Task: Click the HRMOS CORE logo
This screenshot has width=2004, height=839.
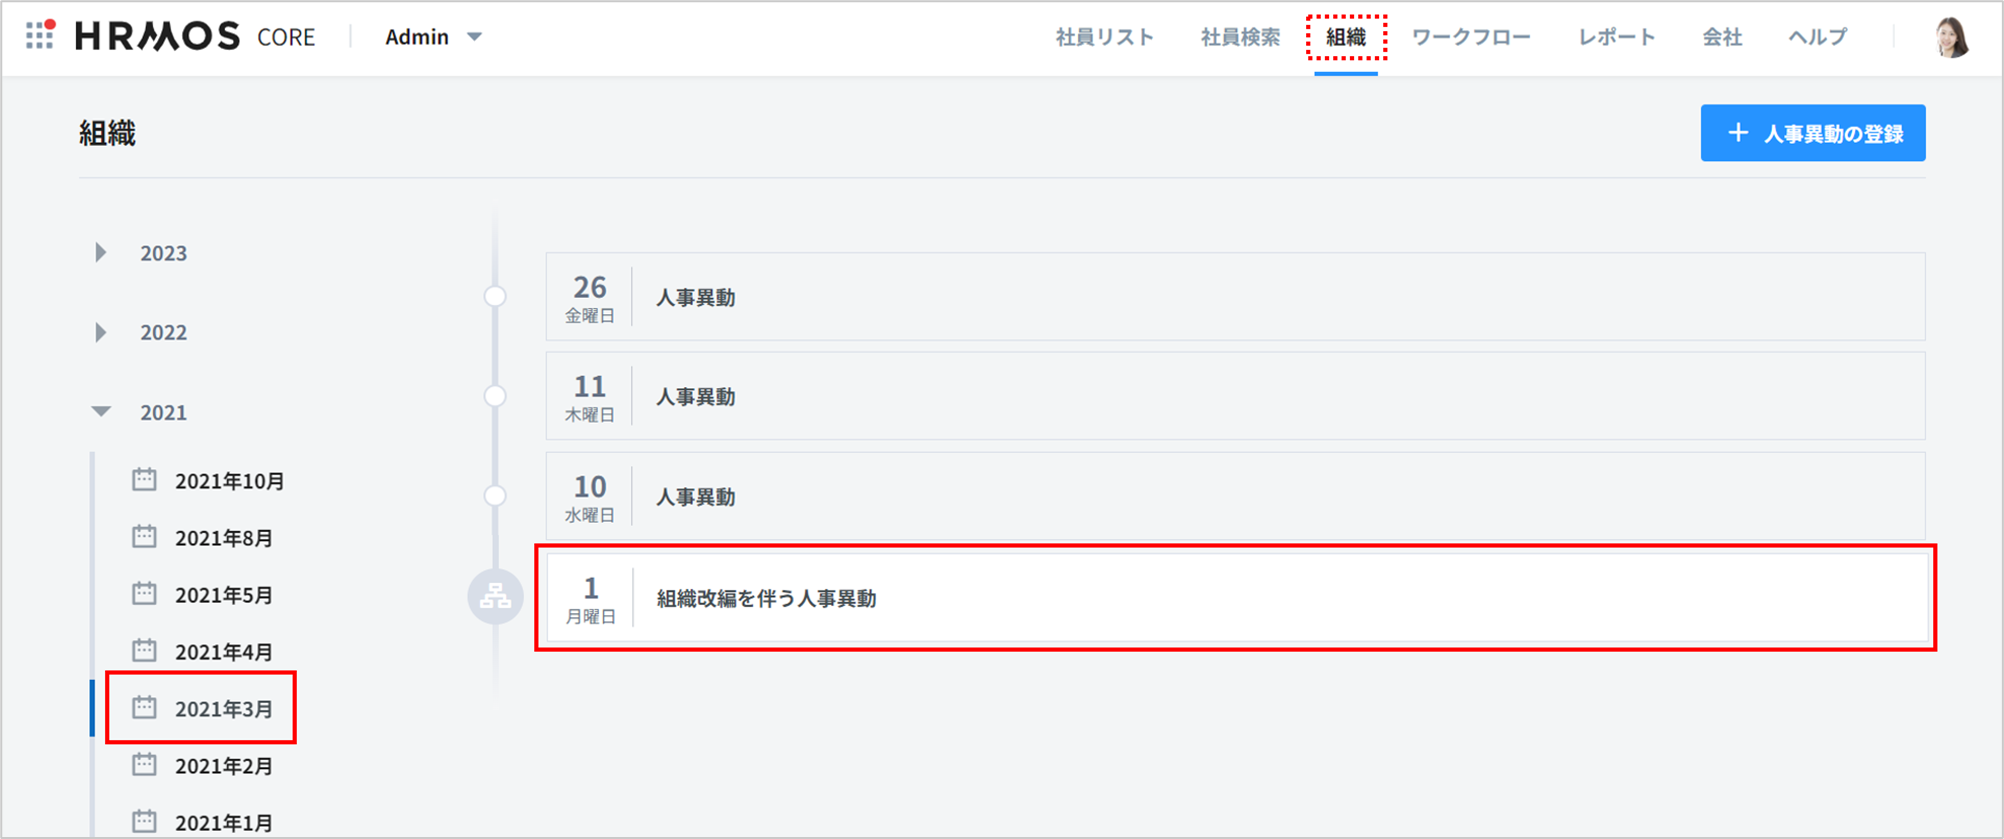Action: coord(195,37)
